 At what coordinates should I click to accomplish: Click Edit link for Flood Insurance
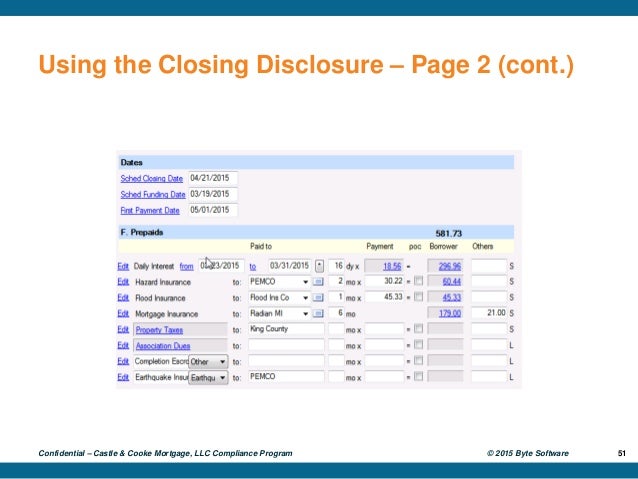pos(123,297)
